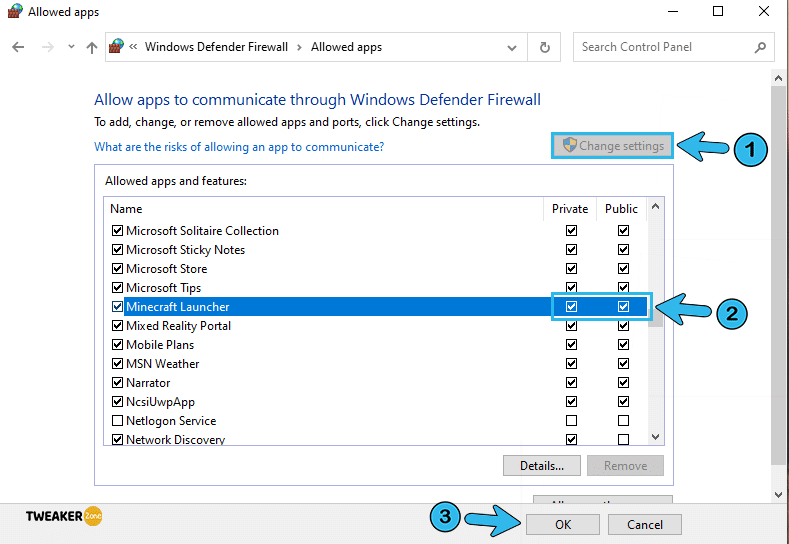Sort by the Name column header
This screenshot has height=544, width=789.
(x=126, y=209)
